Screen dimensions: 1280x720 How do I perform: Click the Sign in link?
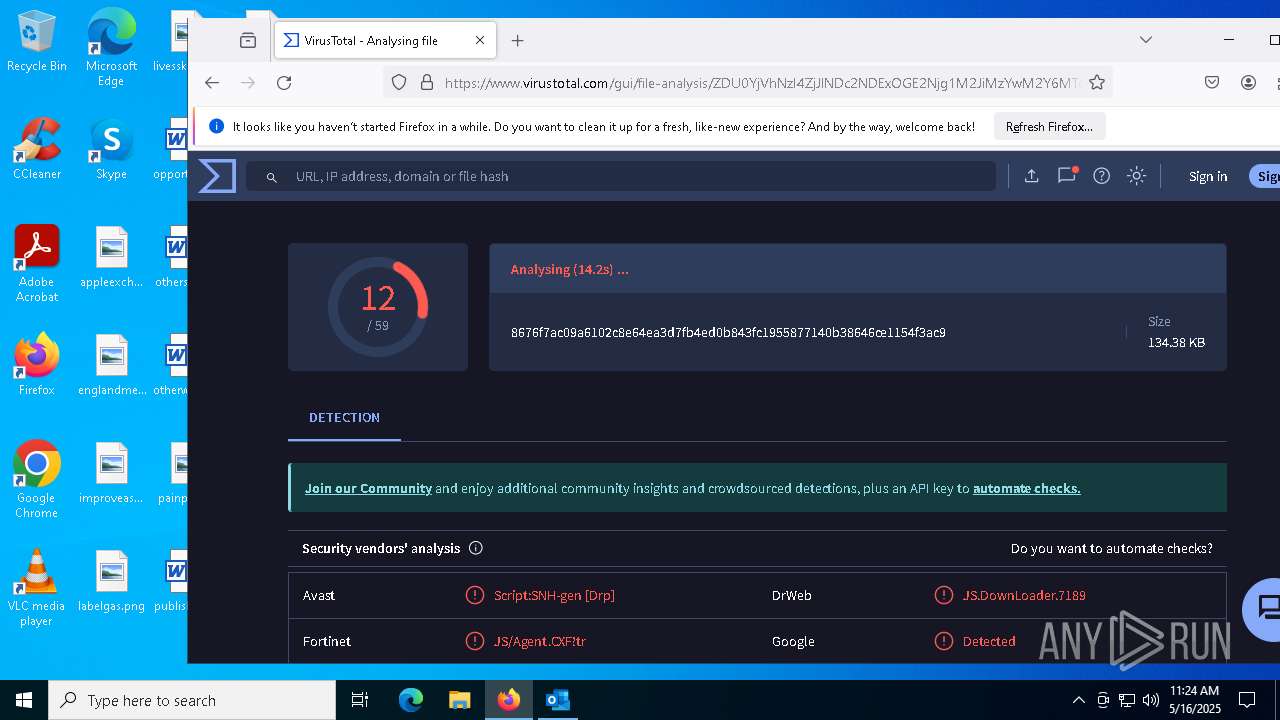pyautogui.click(x=1208, y=176)
